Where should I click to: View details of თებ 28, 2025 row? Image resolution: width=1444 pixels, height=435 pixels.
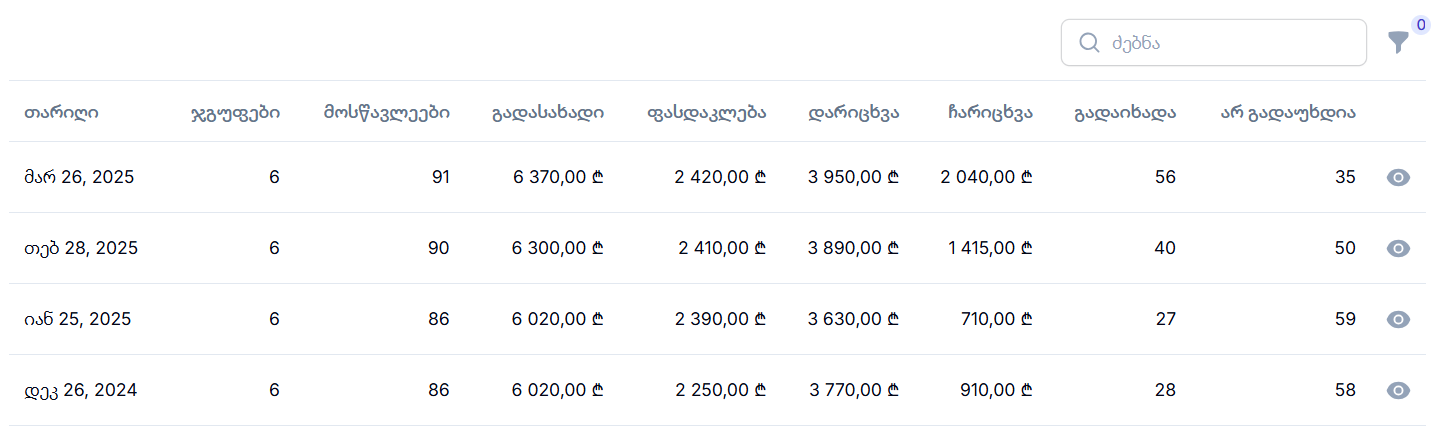tap(1399, 249)
